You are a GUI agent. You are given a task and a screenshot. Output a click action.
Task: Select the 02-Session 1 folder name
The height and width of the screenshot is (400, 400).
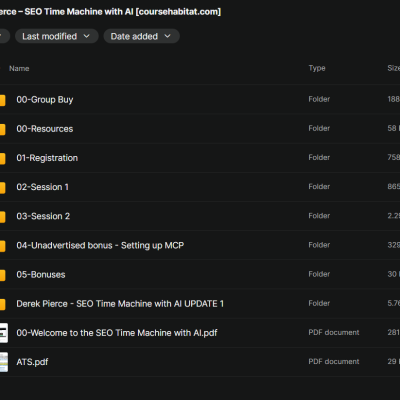pyautogui.click(x=43, y=187)
